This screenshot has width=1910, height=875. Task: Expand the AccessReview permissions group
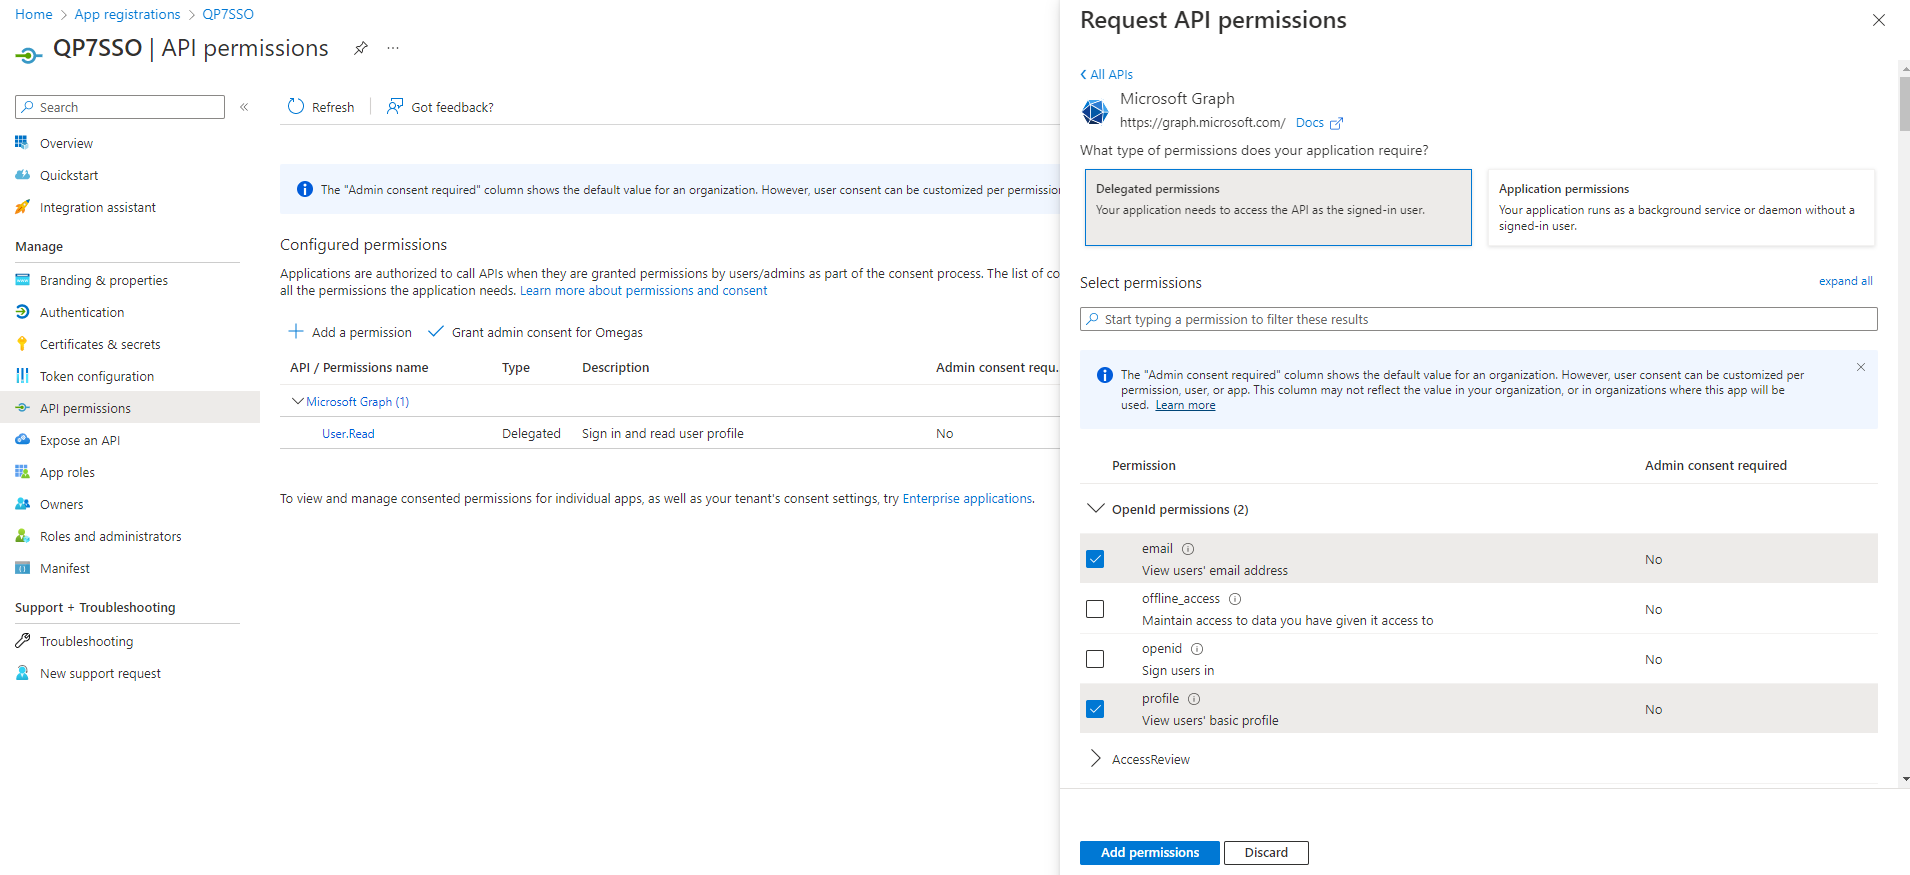point(1096,759)
